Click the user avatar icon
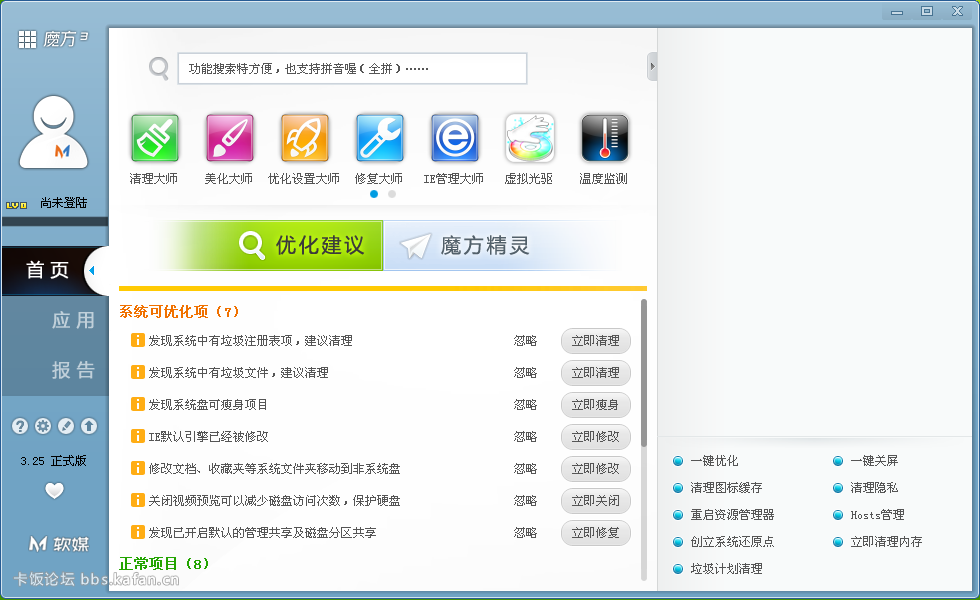This screenshot has width=980, height=600. 54,132
